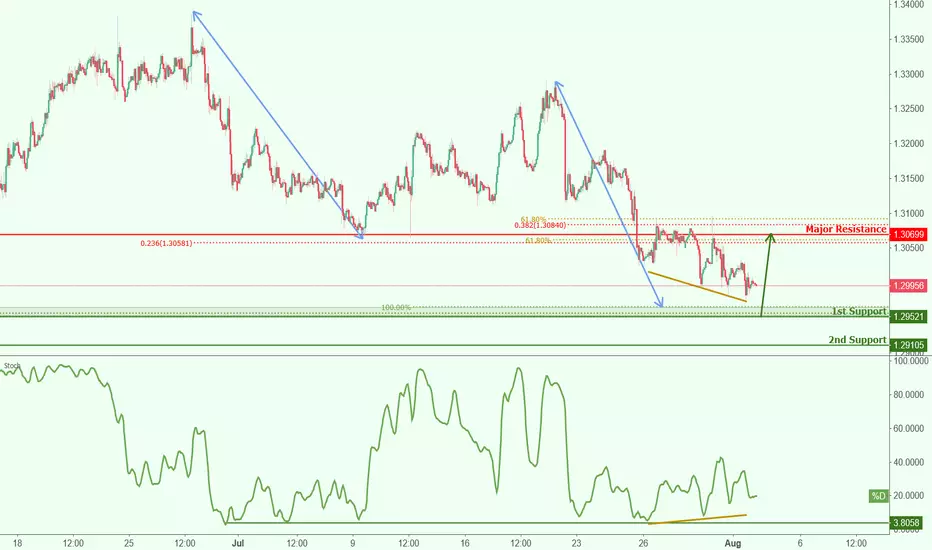Click 40.0000 on the stochastic scale
The image size is (932, 550).
click(x=910, y=462)
